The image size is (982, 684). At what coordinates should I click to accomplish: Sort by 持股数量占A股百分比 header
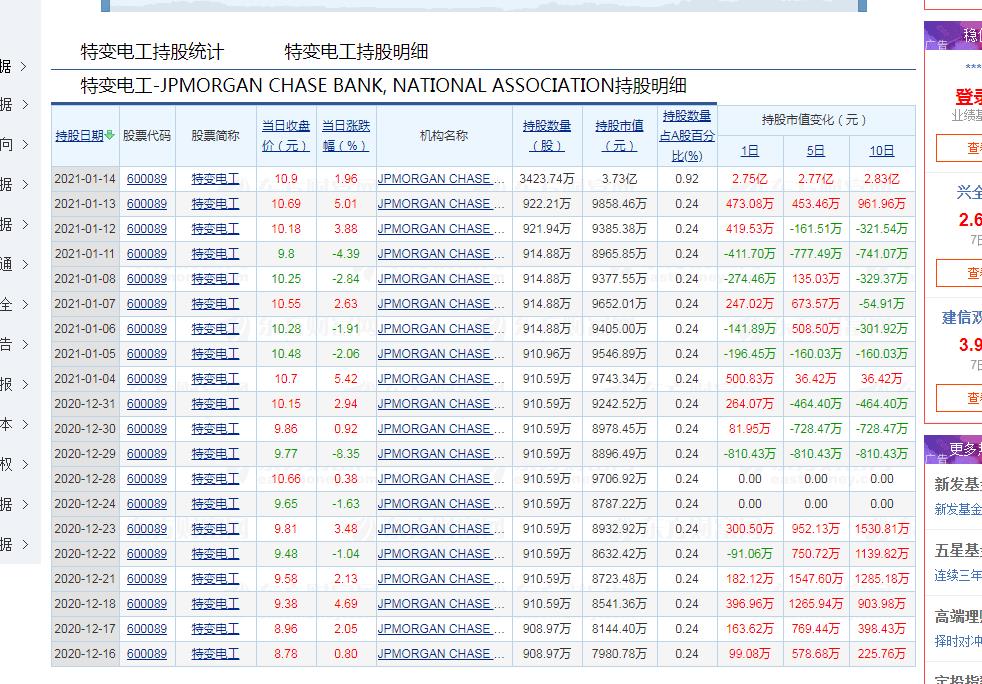[687, 135]
